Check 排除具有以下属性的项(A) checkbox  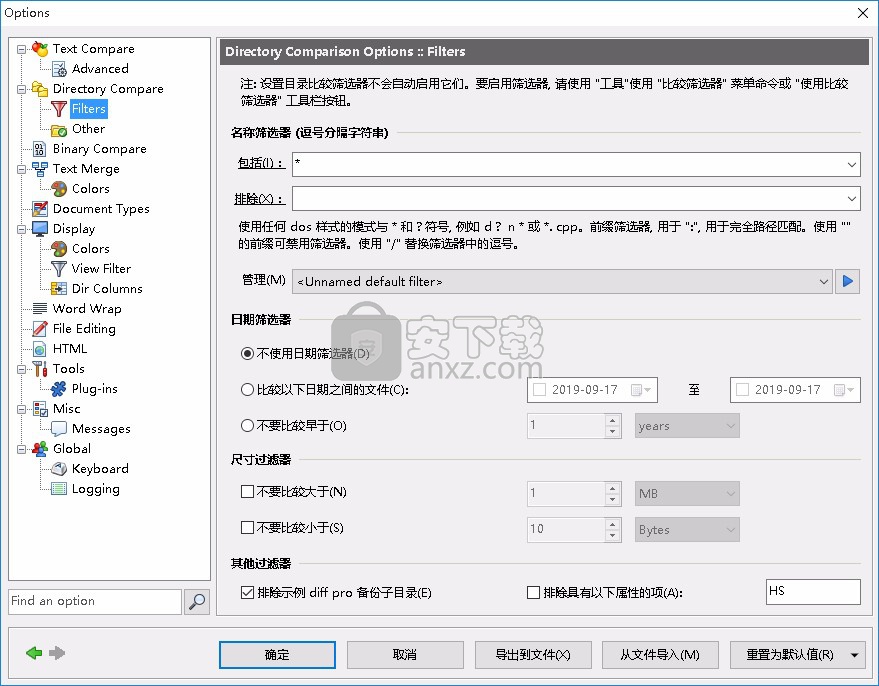pyautogui.click(x=534, y=592)
